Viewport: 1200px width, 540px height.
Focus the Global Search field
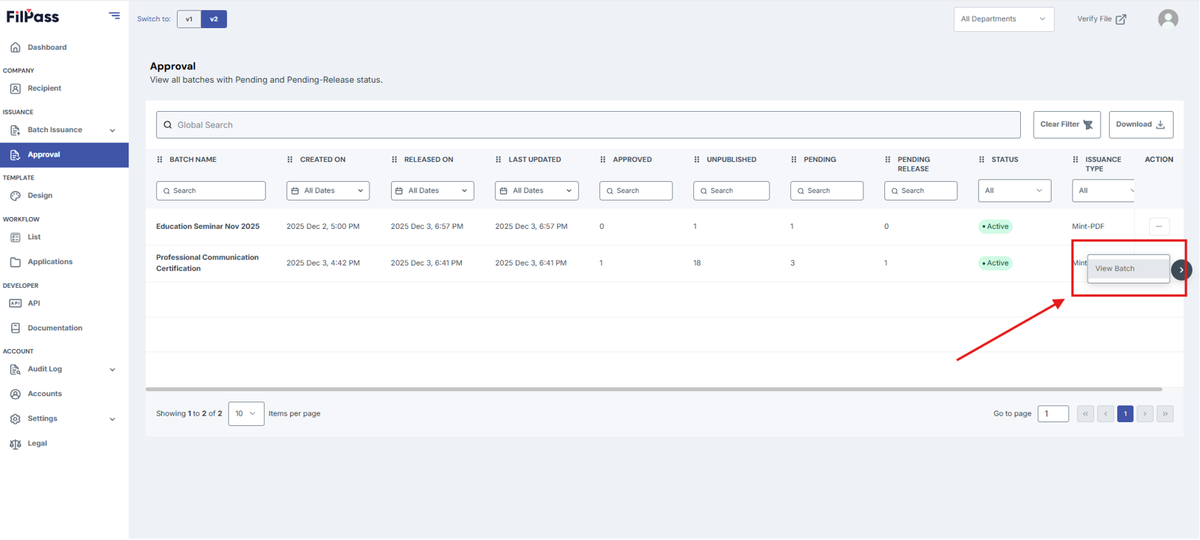(588, 125)
